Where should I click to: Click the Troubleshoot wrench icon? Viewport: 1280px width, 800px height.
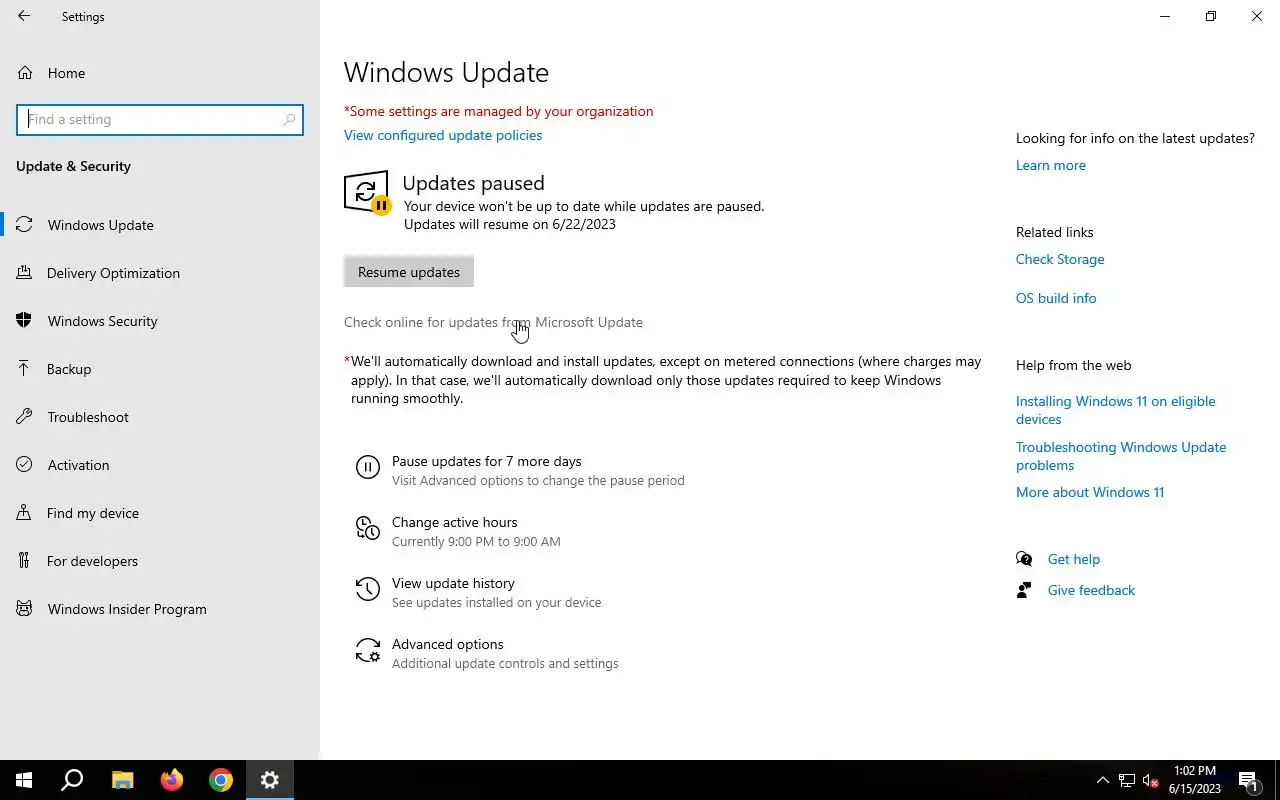25,417
